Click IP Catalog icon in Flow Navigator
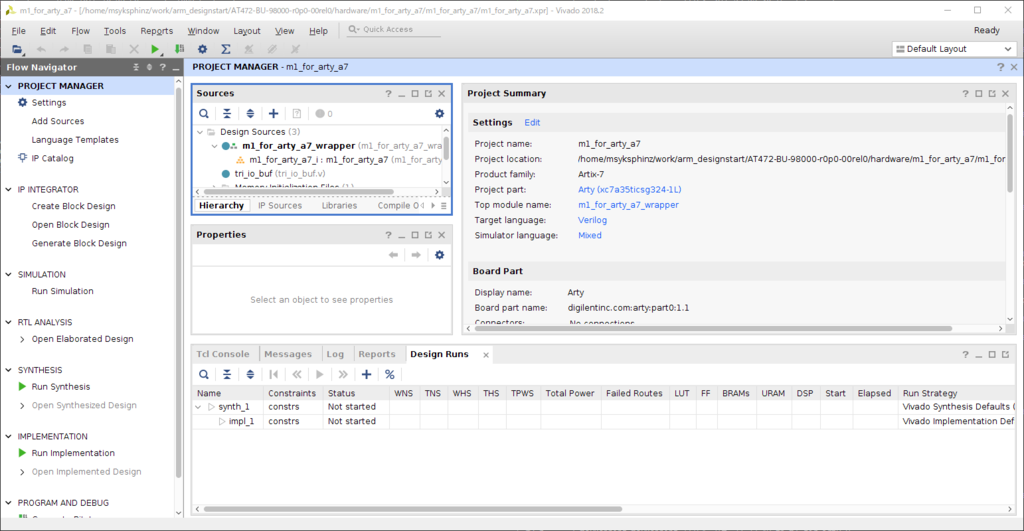The height and width of the screenshot is (531, 1024). (23, 158)
